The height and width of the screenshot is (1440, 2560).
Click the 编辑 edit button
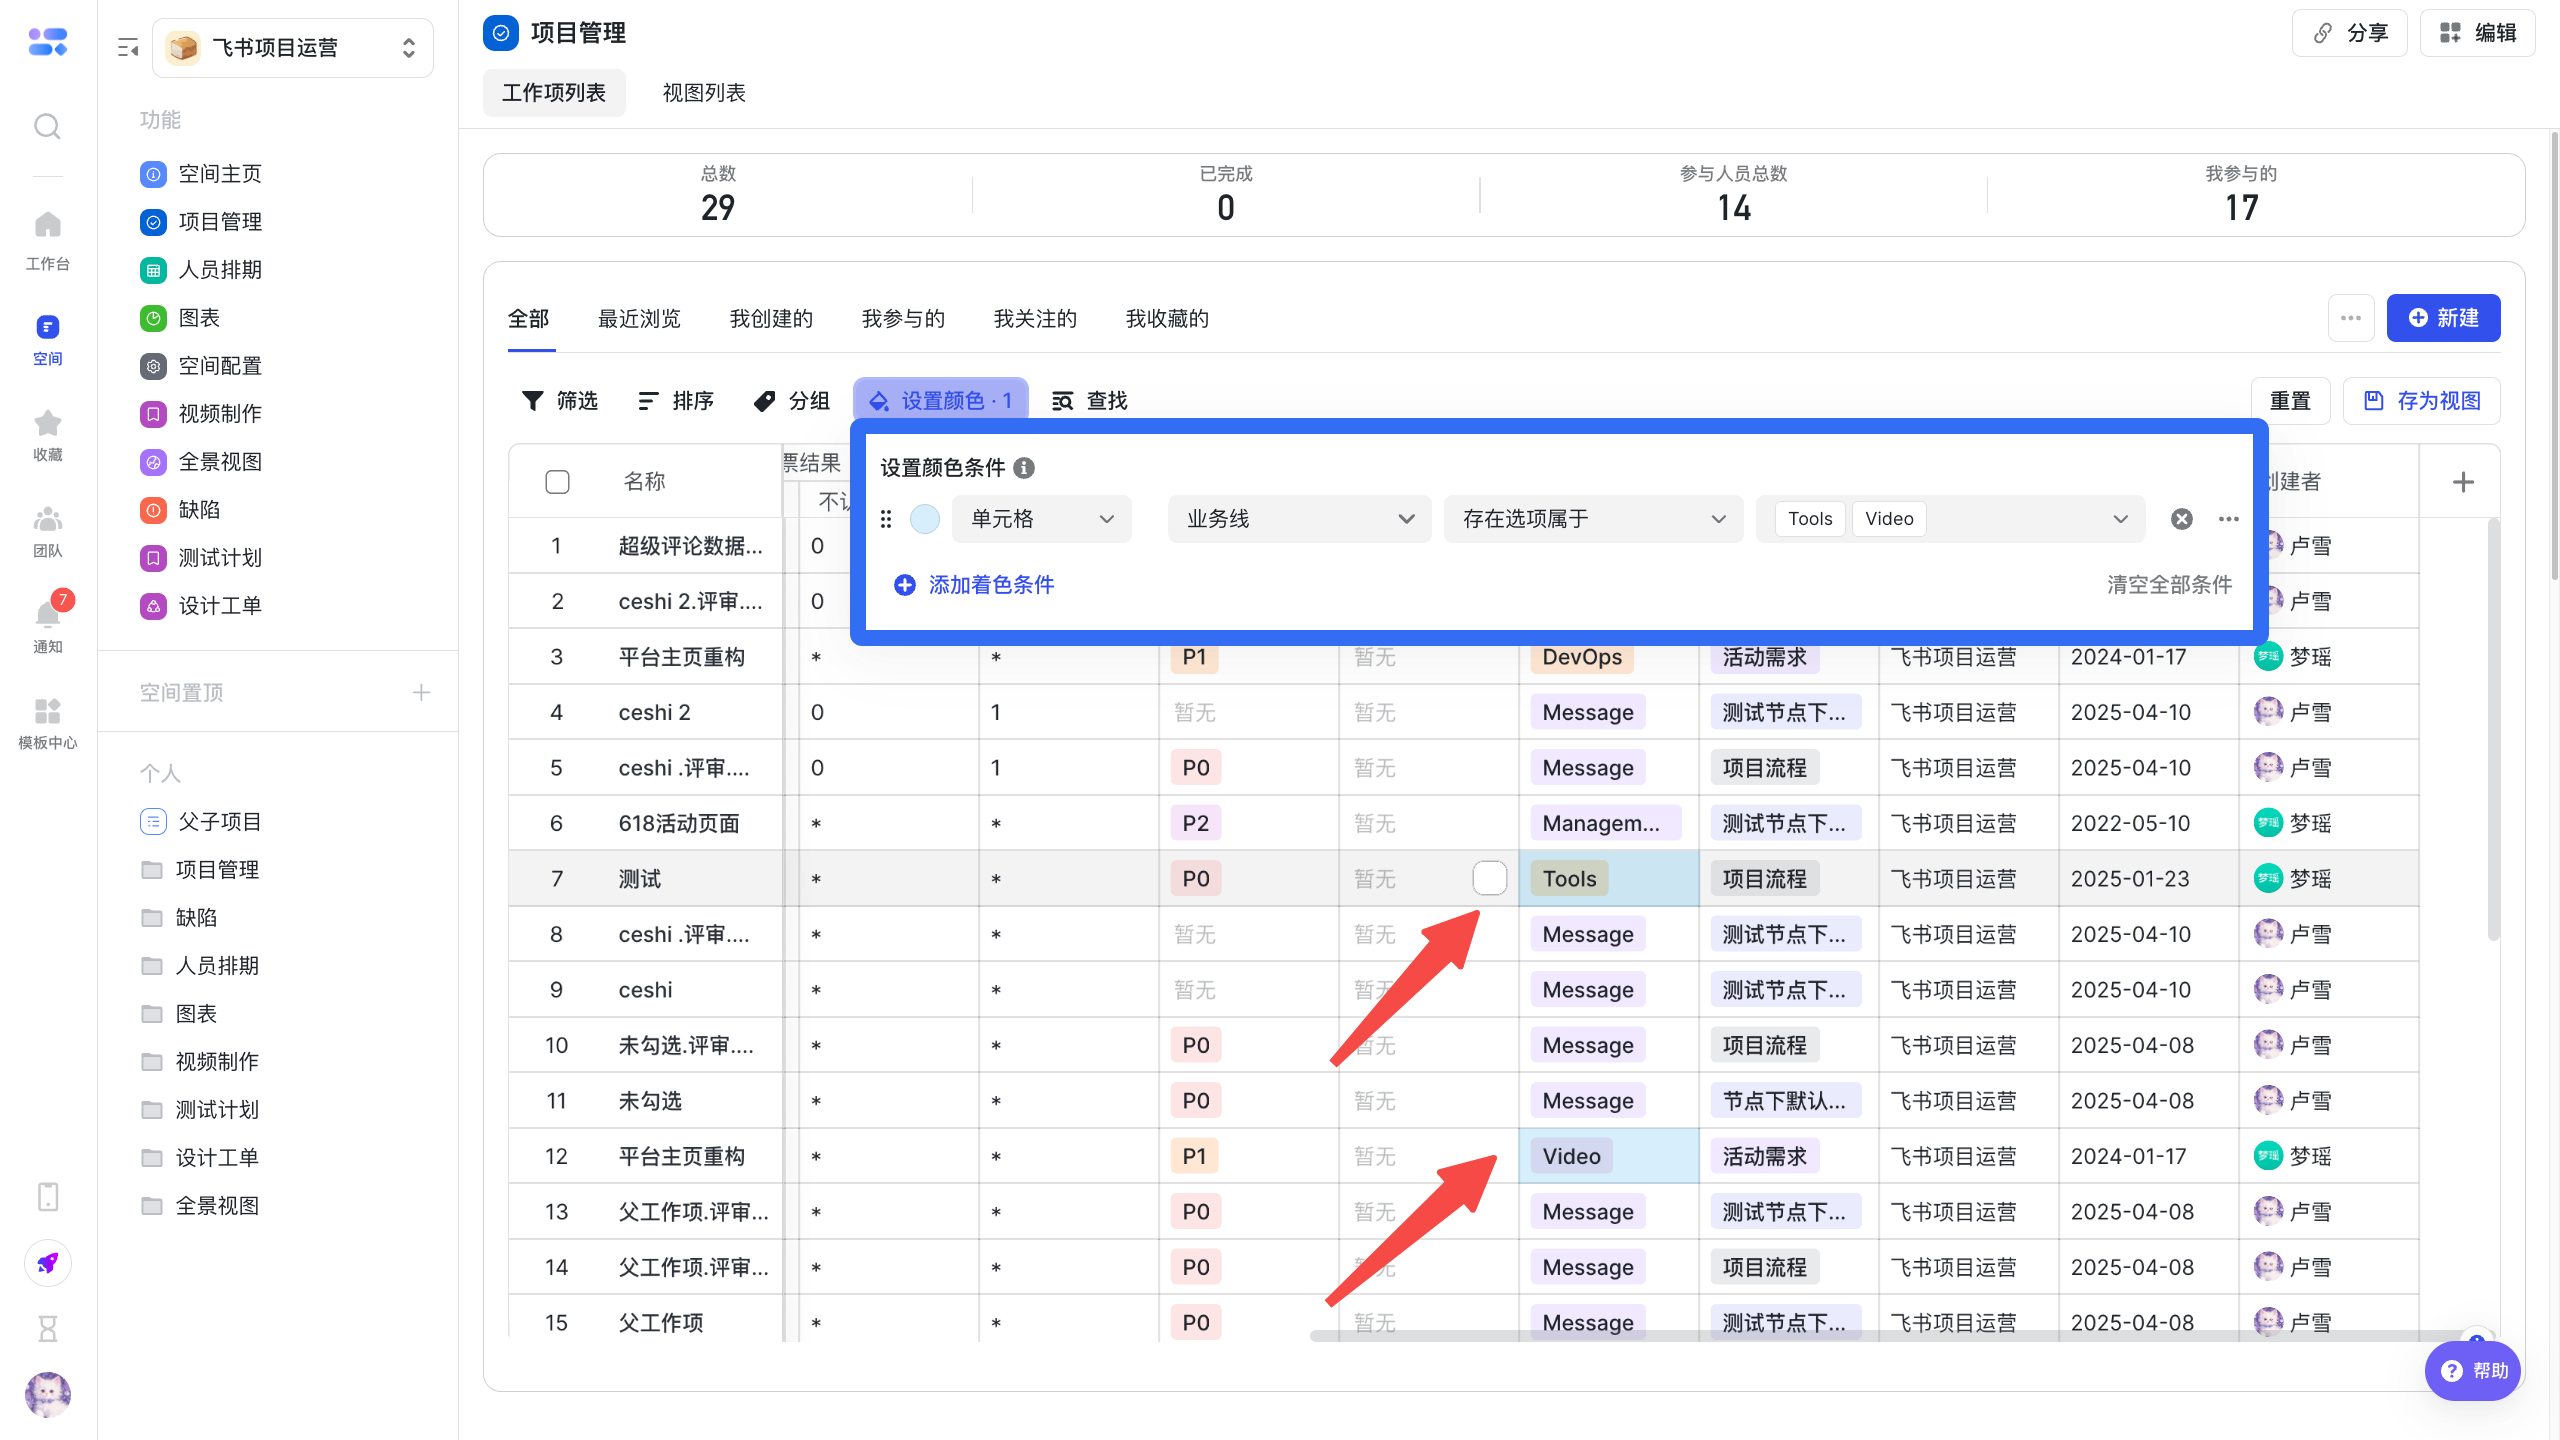(x=2477, y=33)
